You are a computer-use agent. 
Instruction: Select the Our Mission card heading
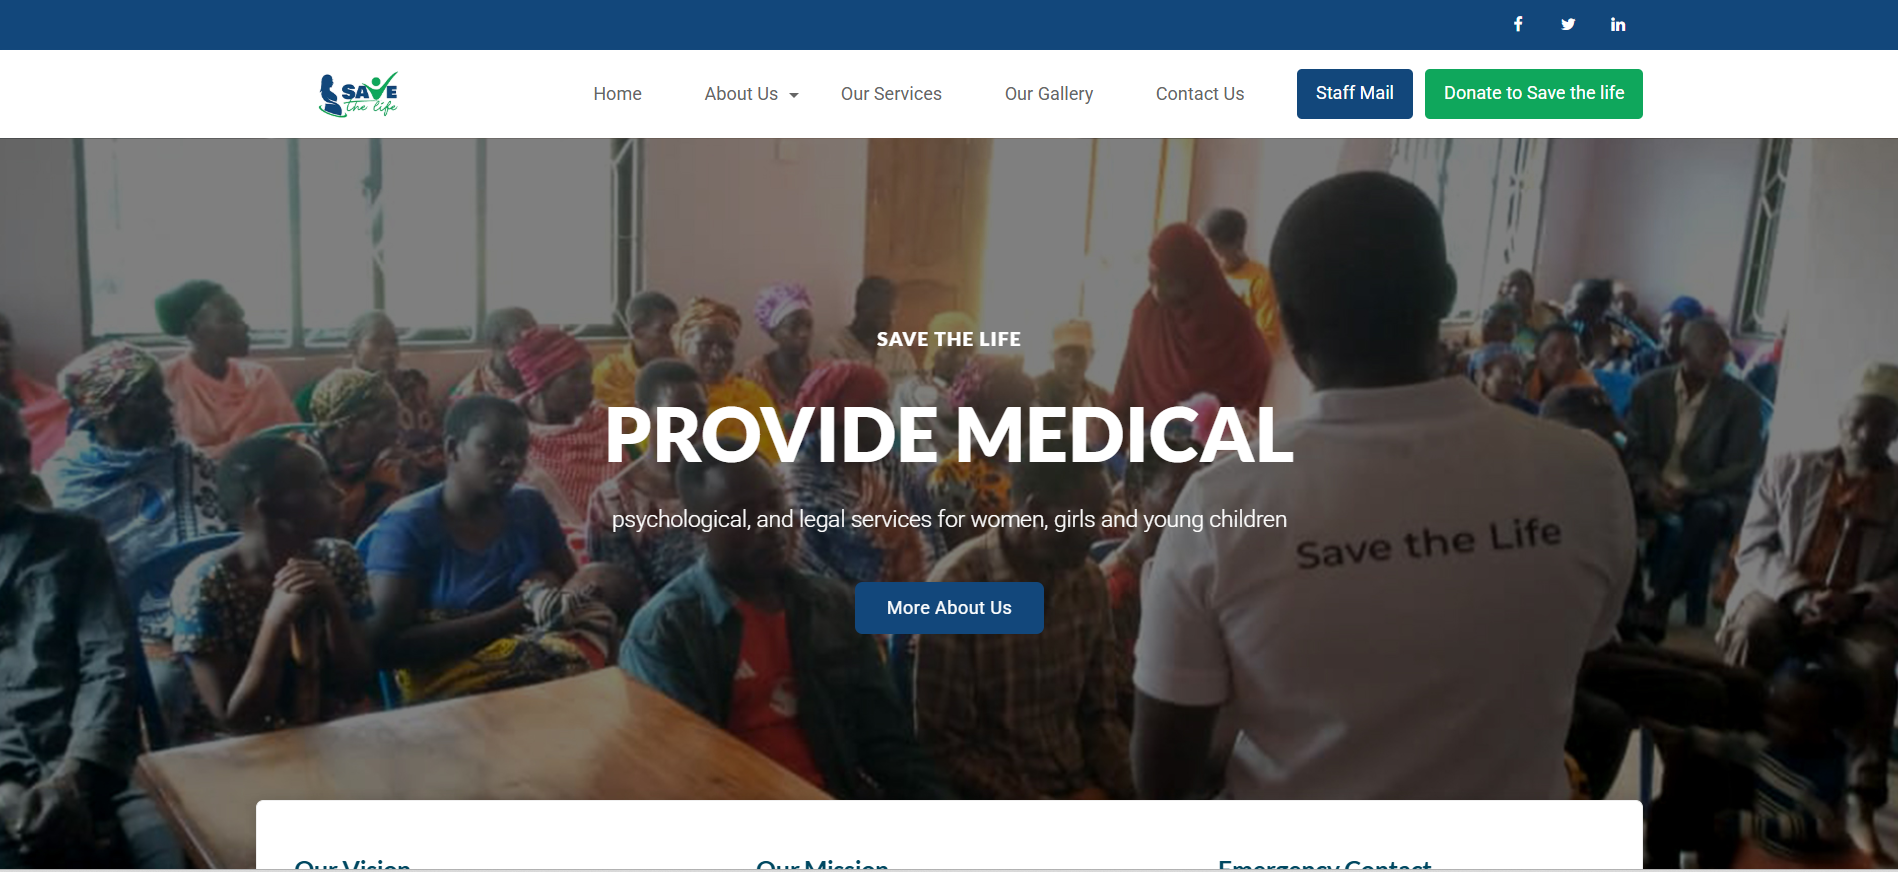coord(822,864)
